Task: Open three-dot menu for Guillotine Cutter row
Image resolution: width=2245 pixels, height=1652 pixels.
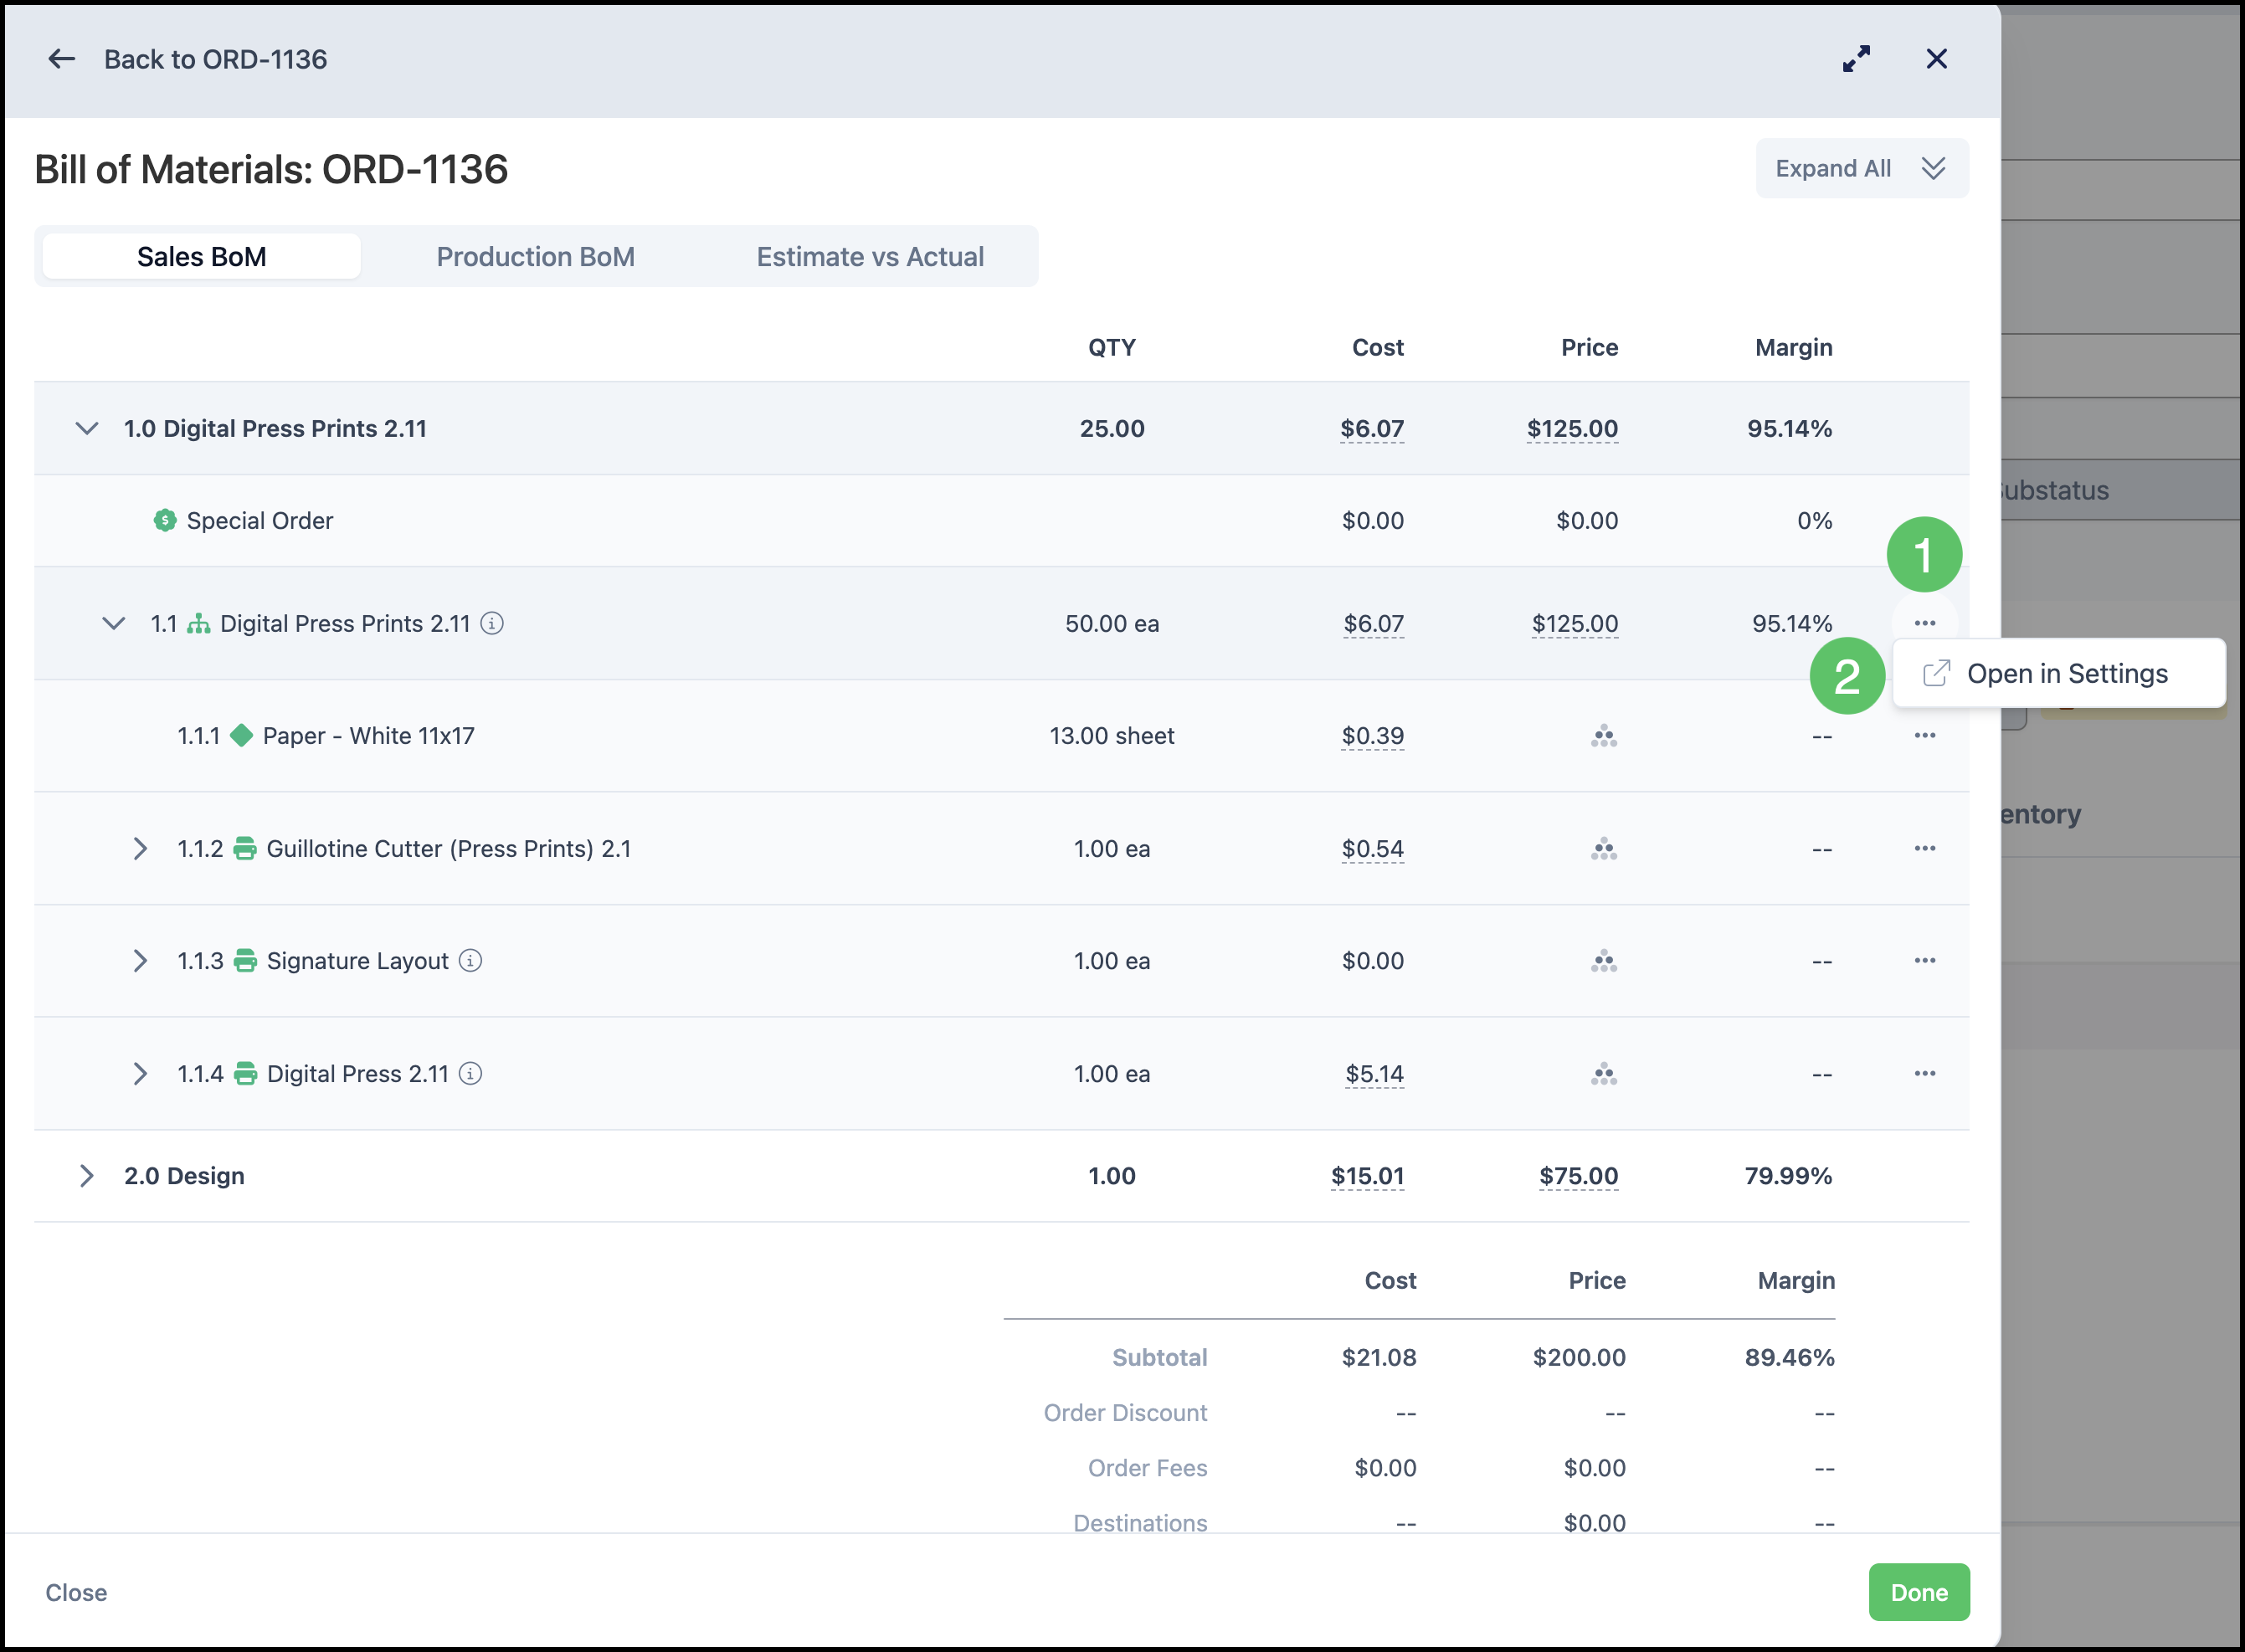Action: 1925,848
